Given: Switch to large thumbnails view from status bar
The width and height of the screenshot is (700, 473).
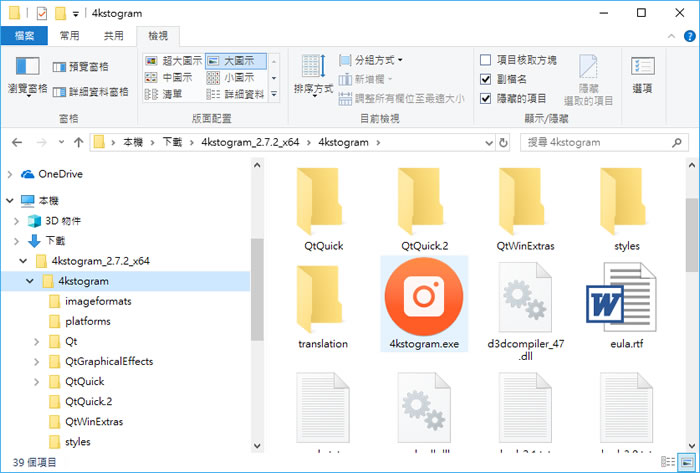Looking at the screenshot, I should tap(687, 462).
